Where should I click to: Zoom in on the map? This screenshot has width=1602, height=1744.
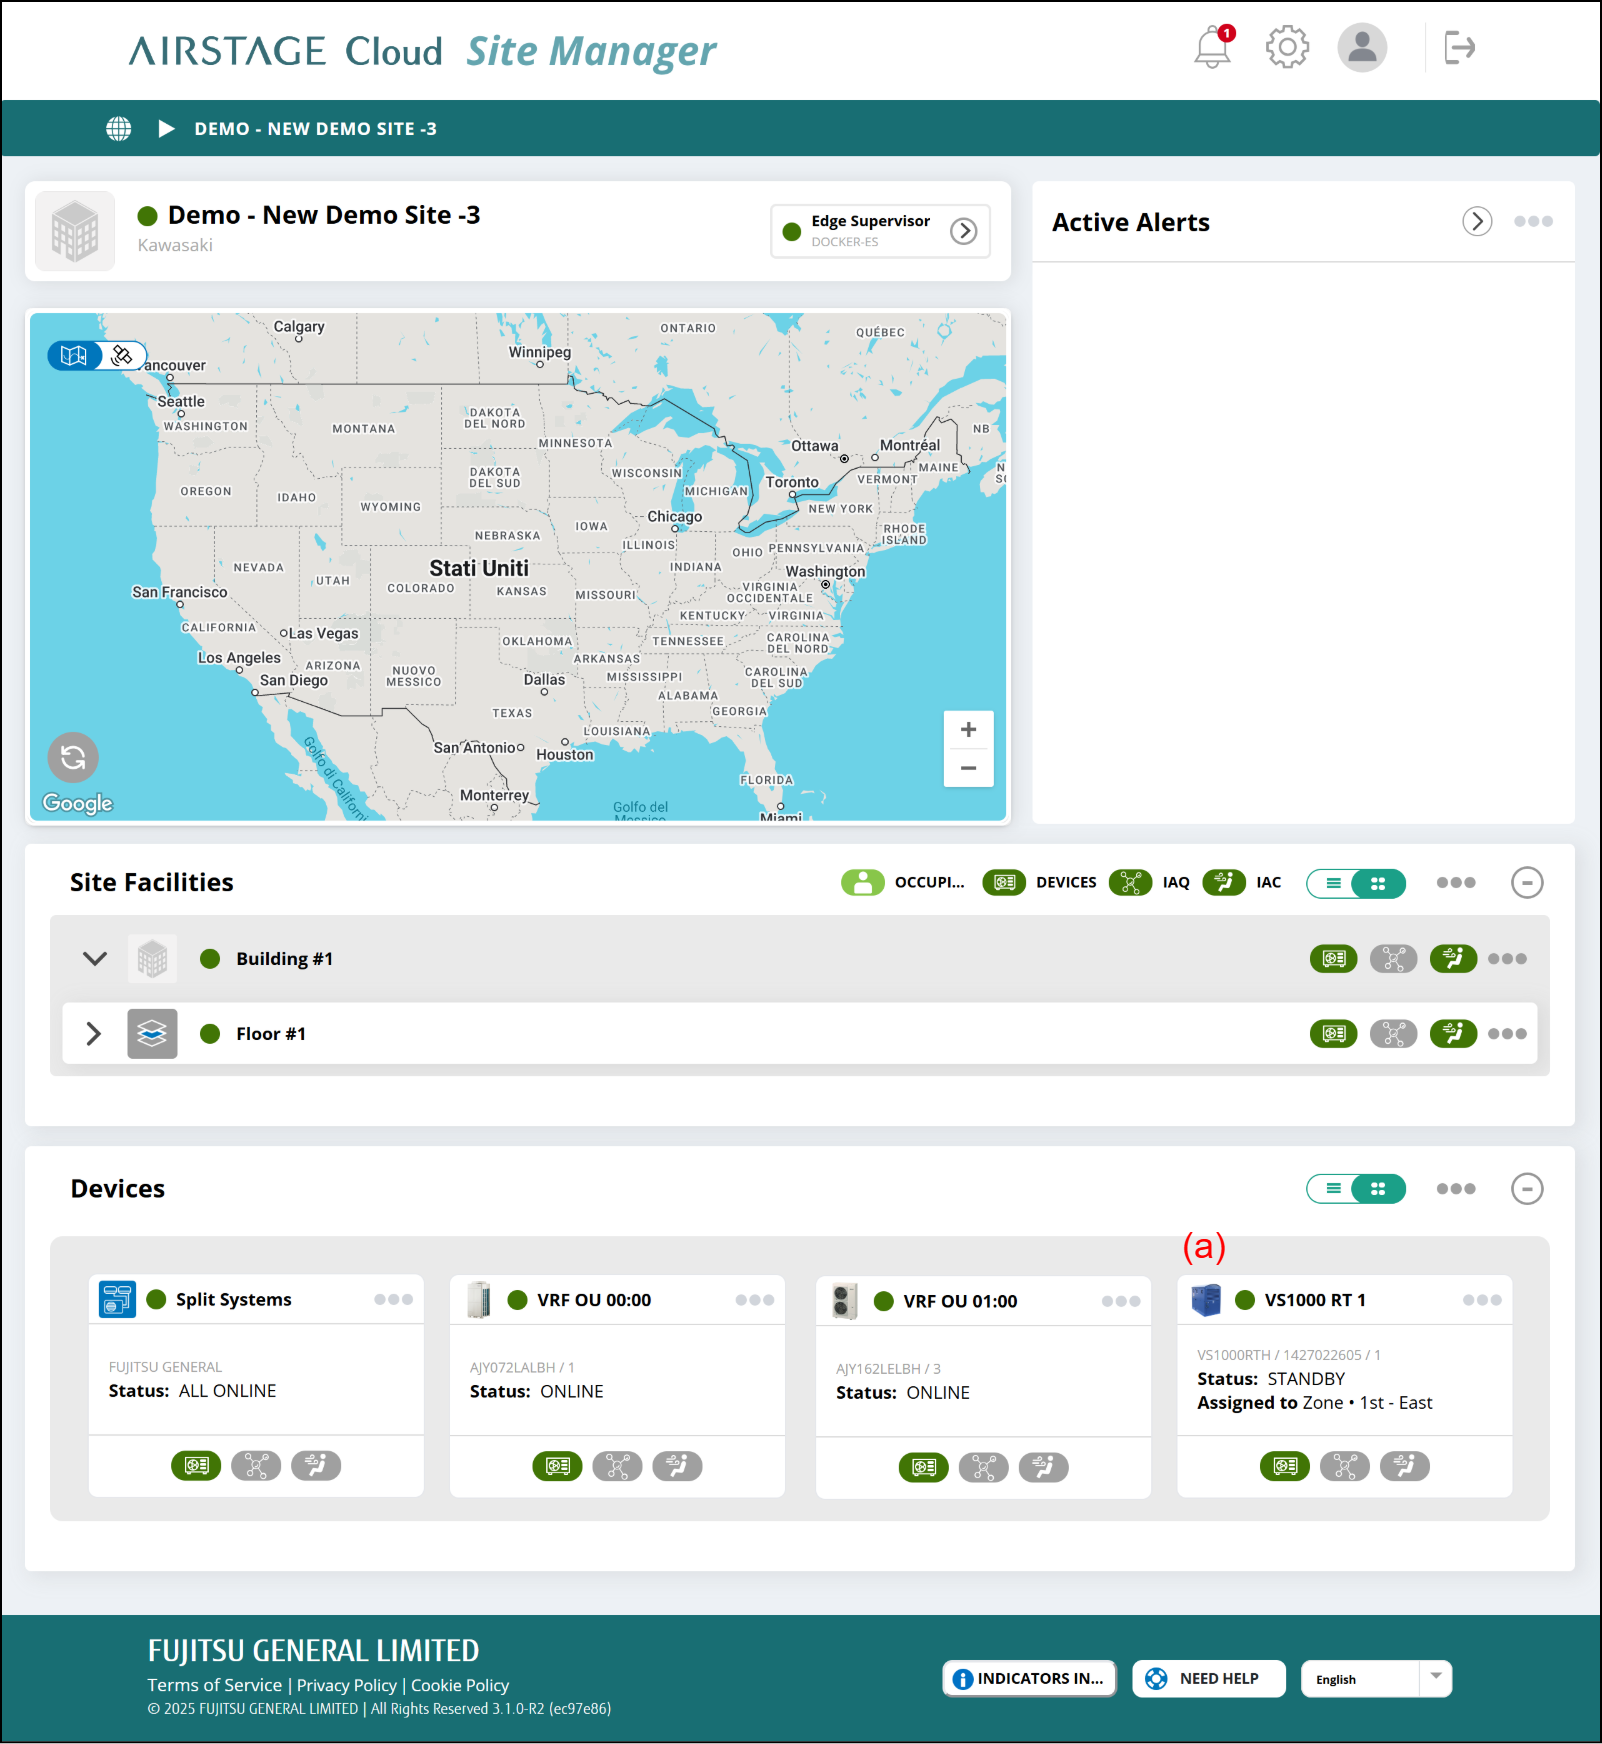pyautogui.click(x=968, y=730)
